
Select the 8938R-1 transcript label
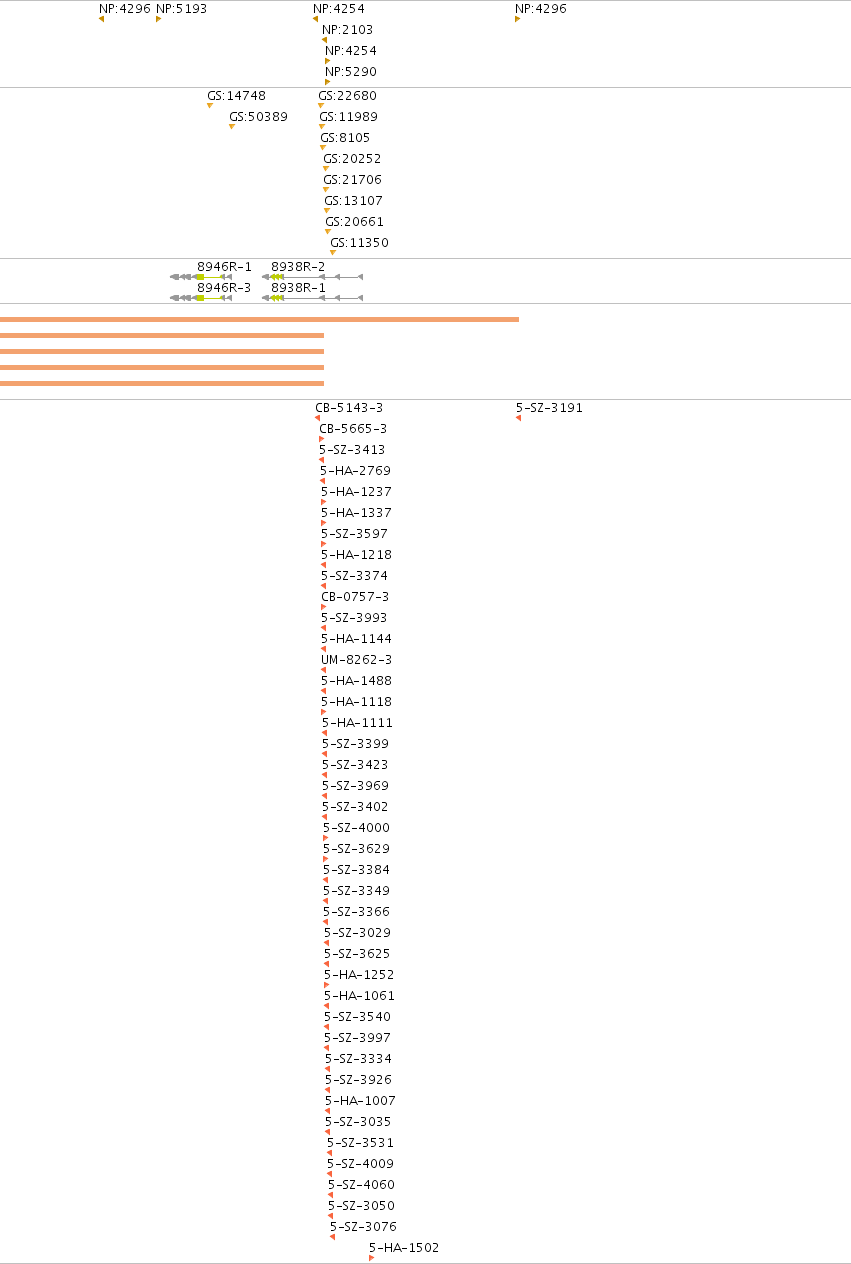pos(298,287)
